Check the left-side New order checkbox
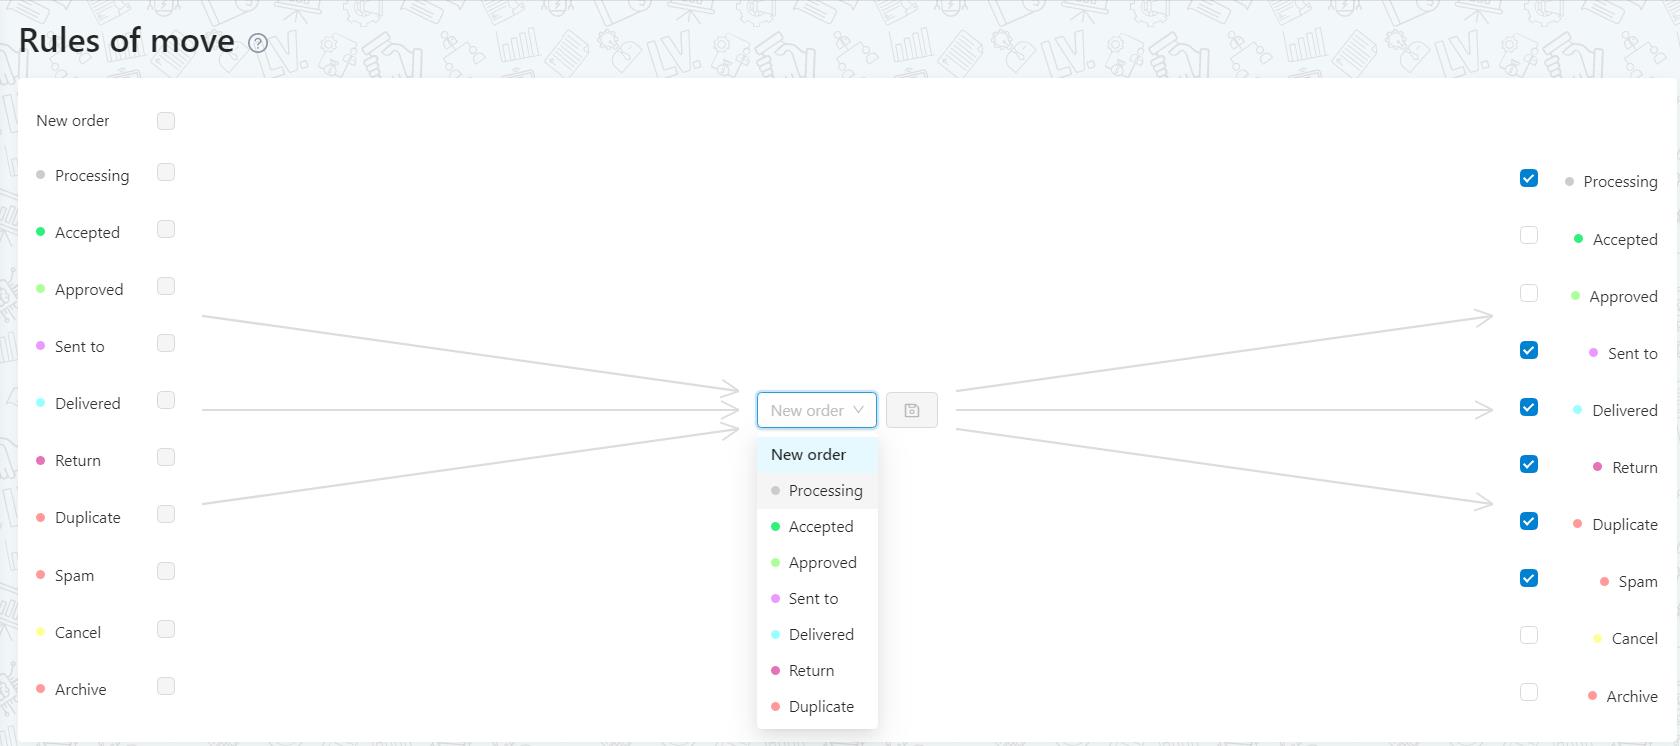Image resolution: width=1680 pixels, height=746 pixels. coord(166,121)
